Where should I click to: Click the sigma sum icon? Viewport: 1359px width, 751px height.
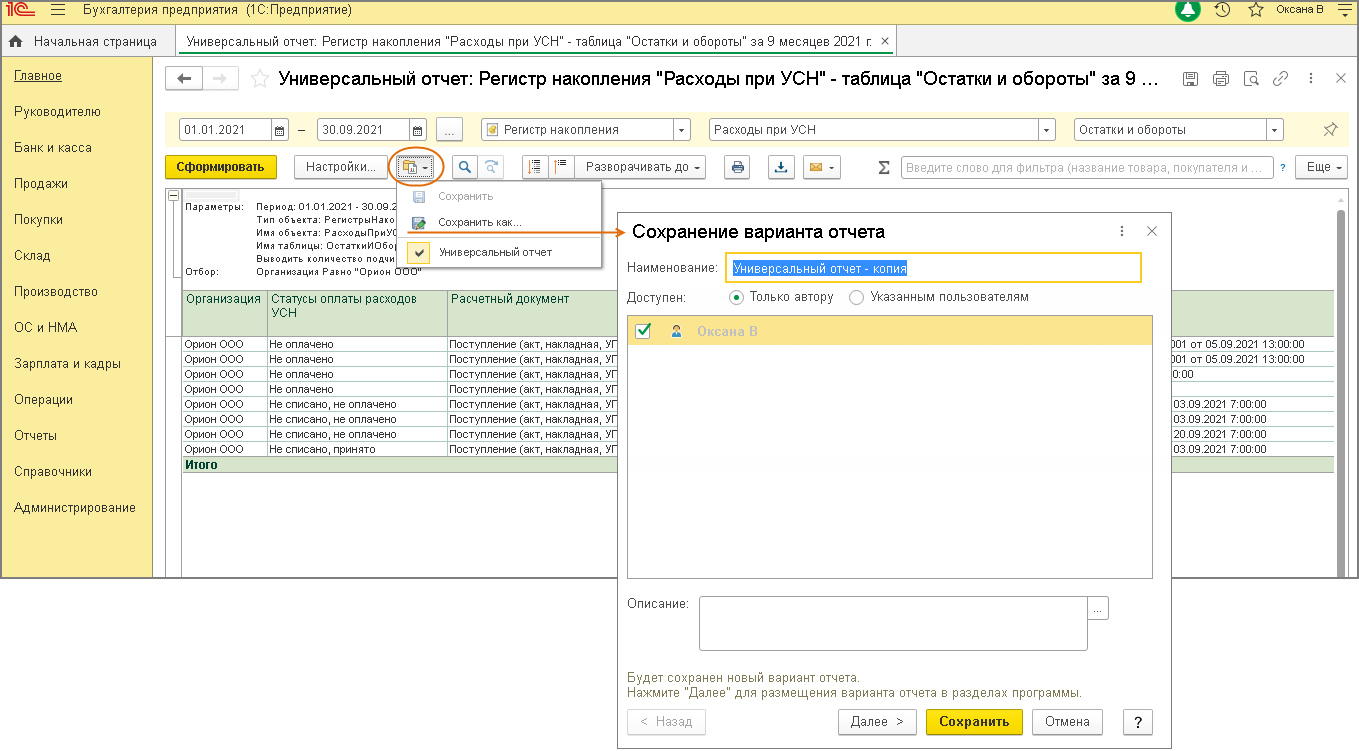[884, 167]
